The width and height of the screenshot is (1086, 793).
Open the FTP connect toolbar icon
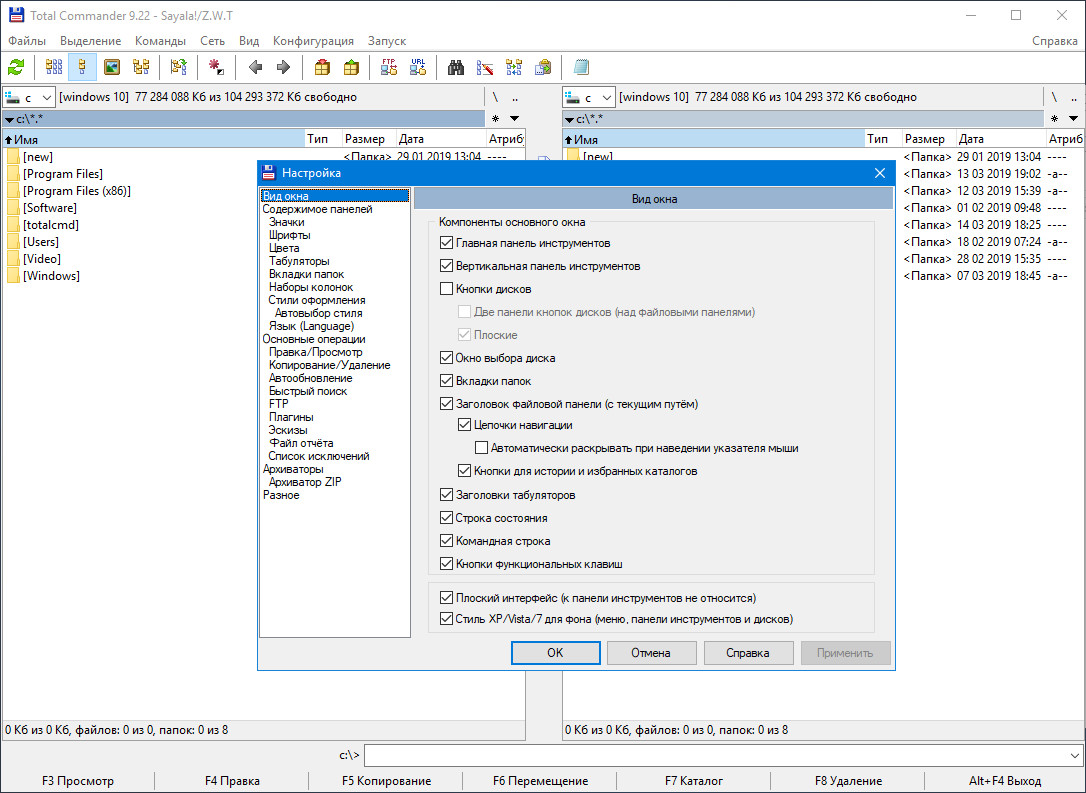[389, 68]
